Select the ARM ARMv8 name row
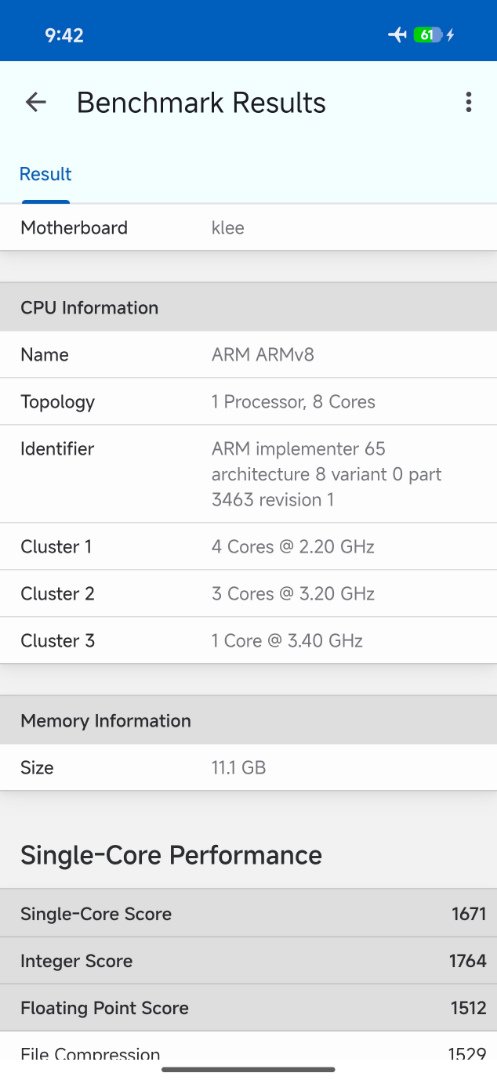 (x=248, y=355)
